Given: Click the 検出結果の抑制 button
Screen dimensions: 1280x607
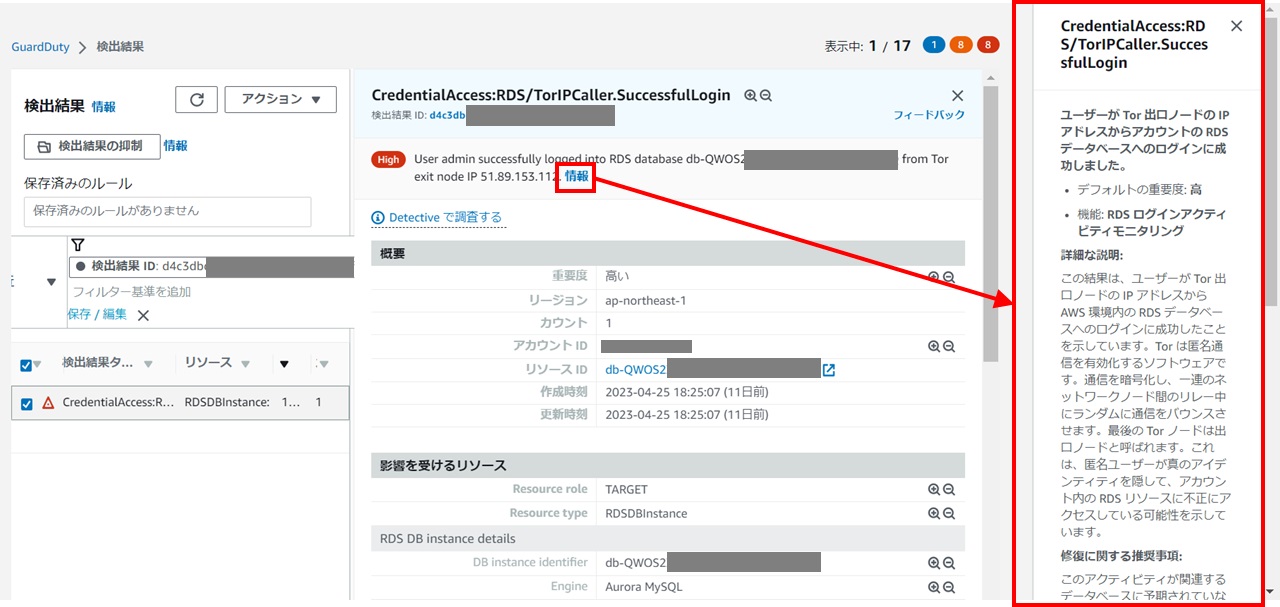Looking at the screenshot, I should [92, 146].
